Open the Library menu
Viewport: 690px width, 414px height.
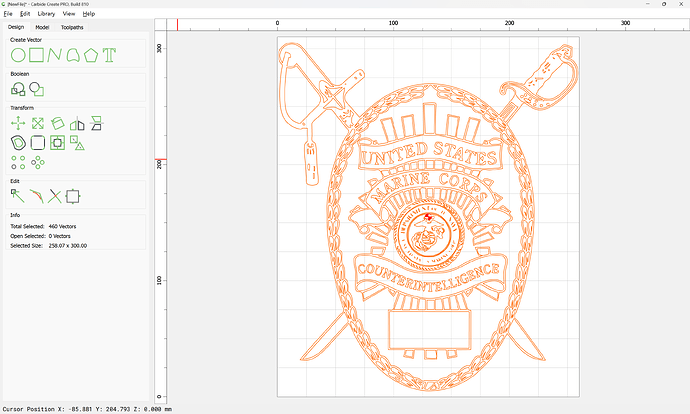point(46,14)
